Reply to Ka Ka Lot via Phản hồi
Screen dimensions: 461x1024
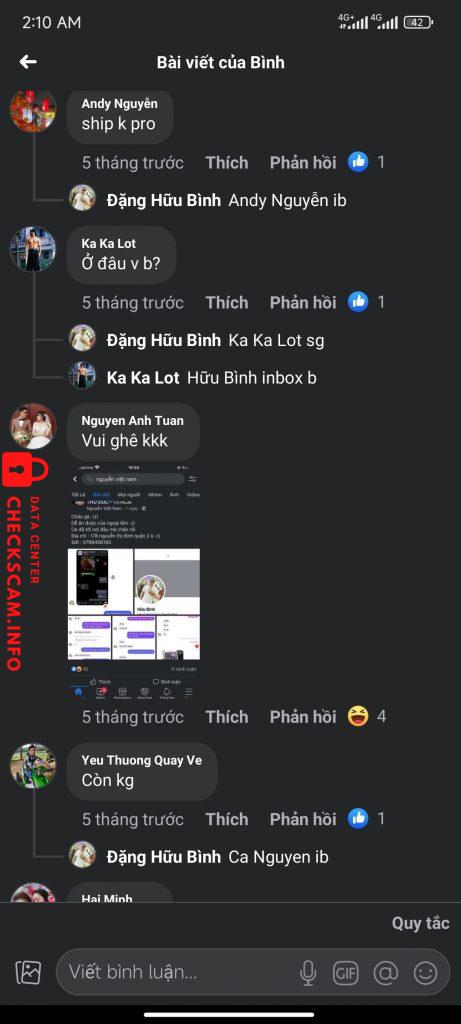tap(302, 302)
